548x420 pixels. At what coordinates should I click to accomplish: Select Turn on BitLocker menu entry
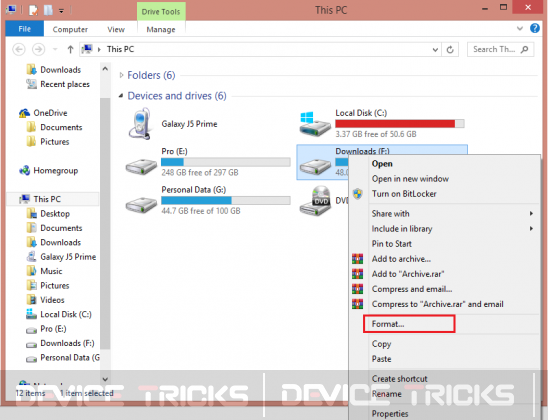point(404,194)
